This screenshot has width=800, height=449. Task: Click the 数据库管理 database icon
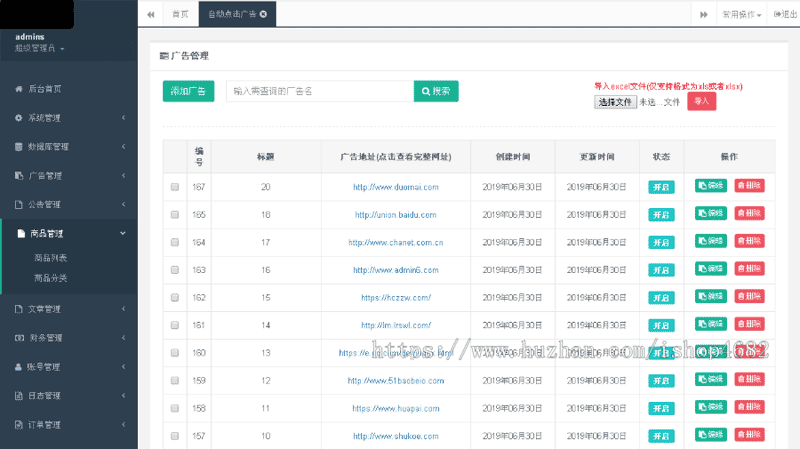[x=19, y=147]
